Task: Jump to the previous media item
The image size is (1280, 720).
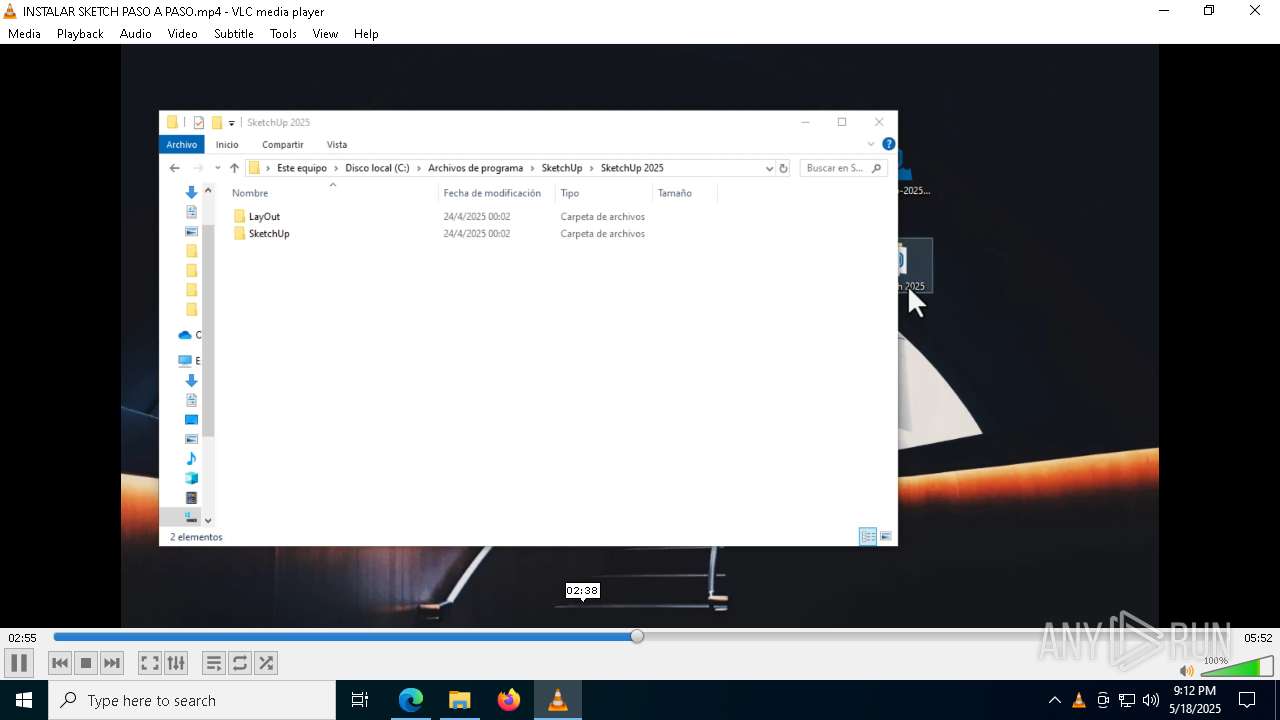Action: point(60,663)
